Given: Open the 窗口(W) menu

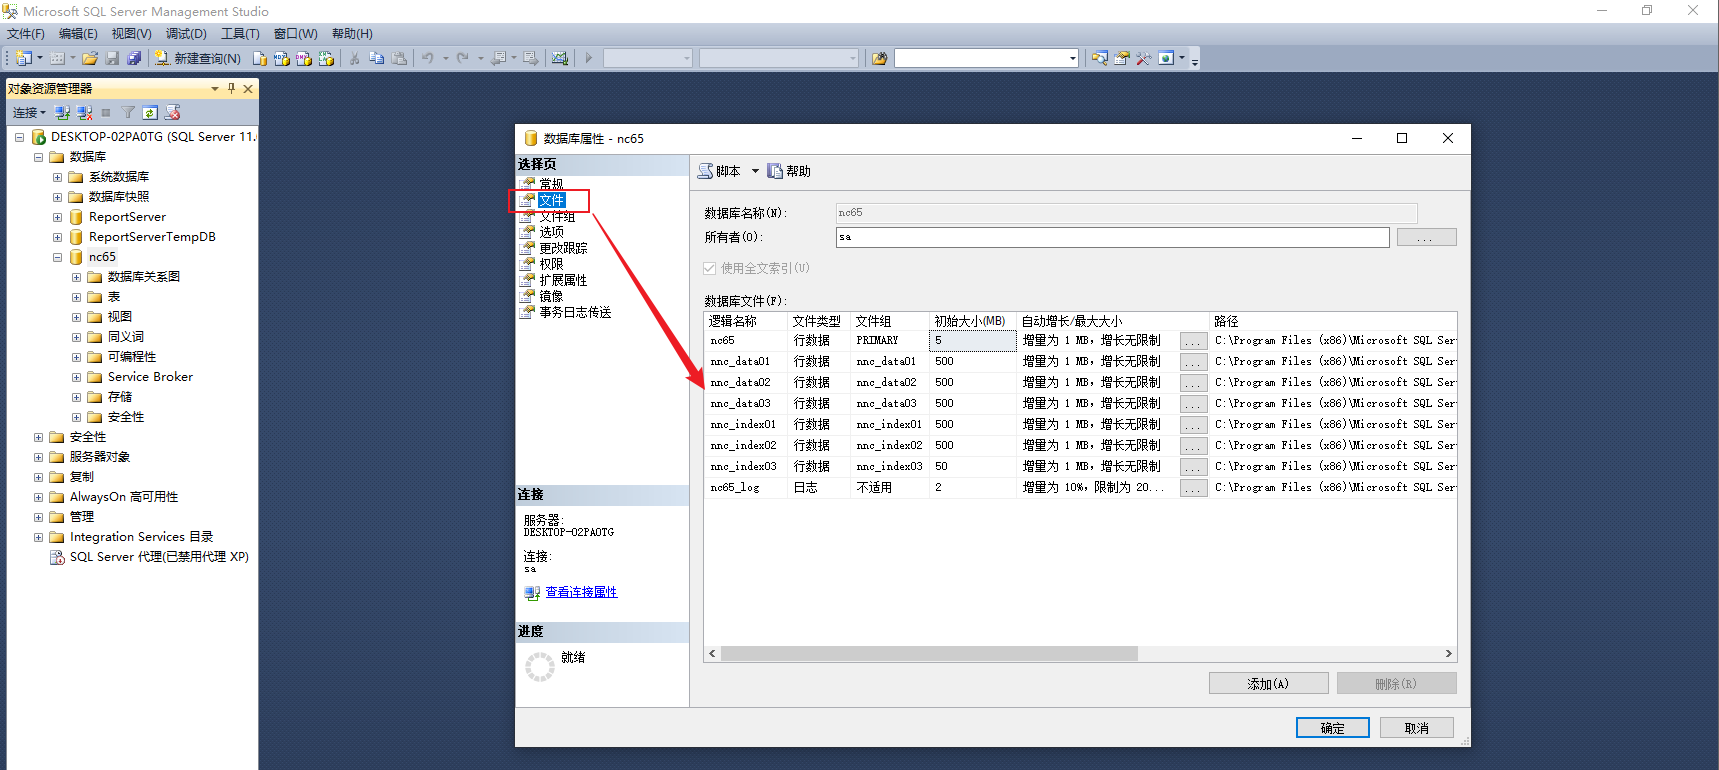Looking at the screenshot, I should pos(295,34).
